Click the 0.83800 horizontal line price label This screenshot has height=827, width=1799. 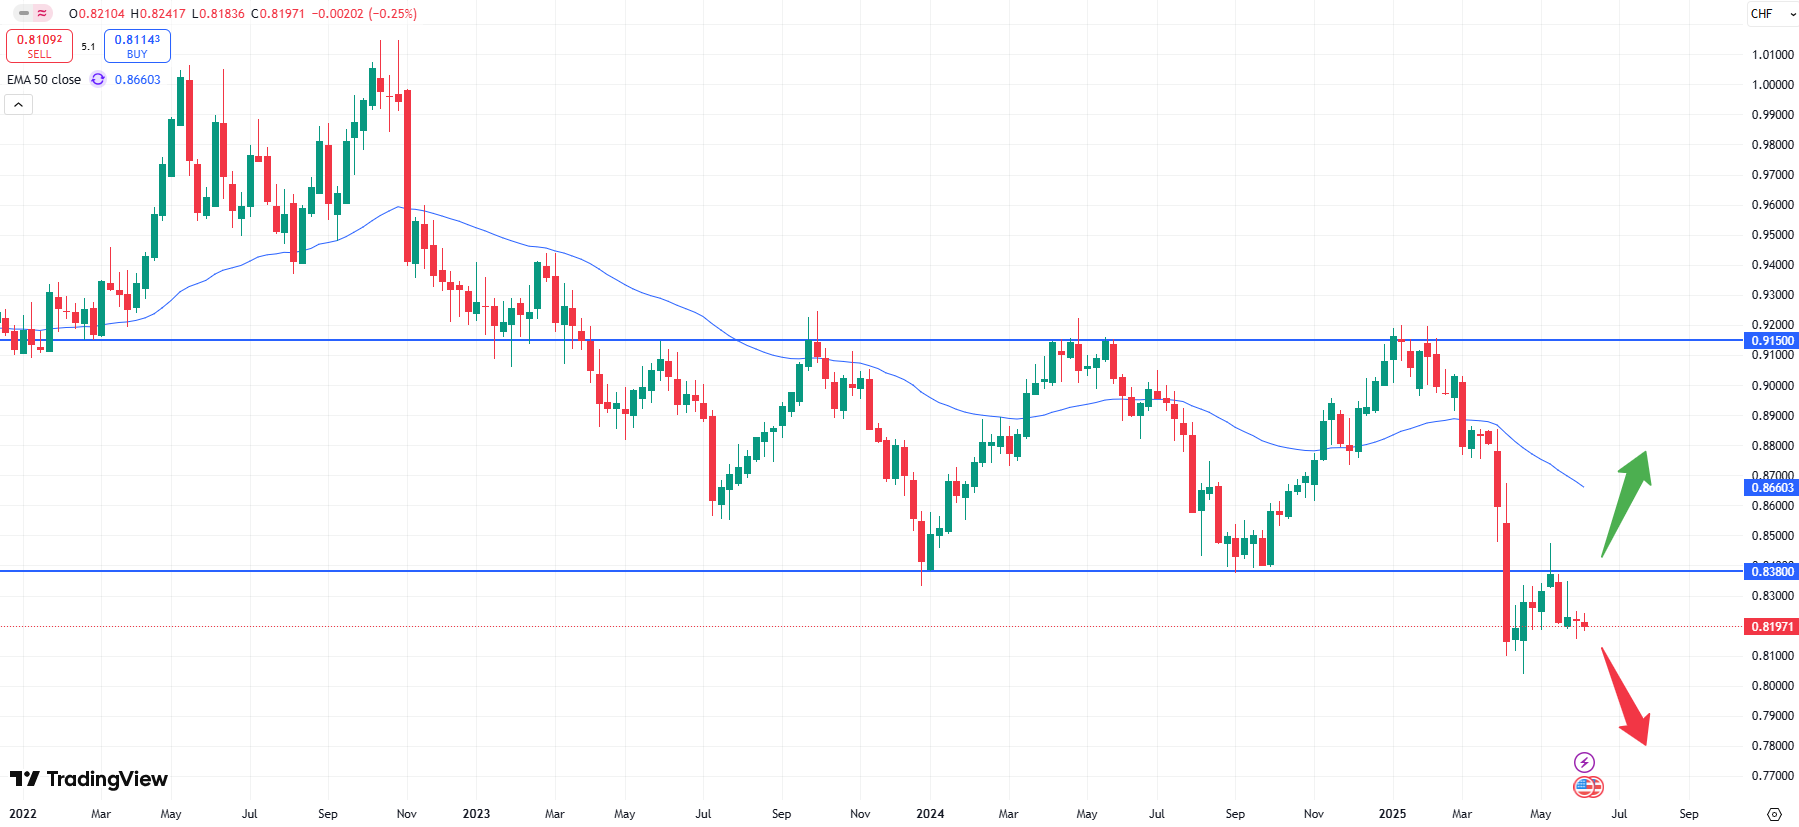pos(1773,572)
